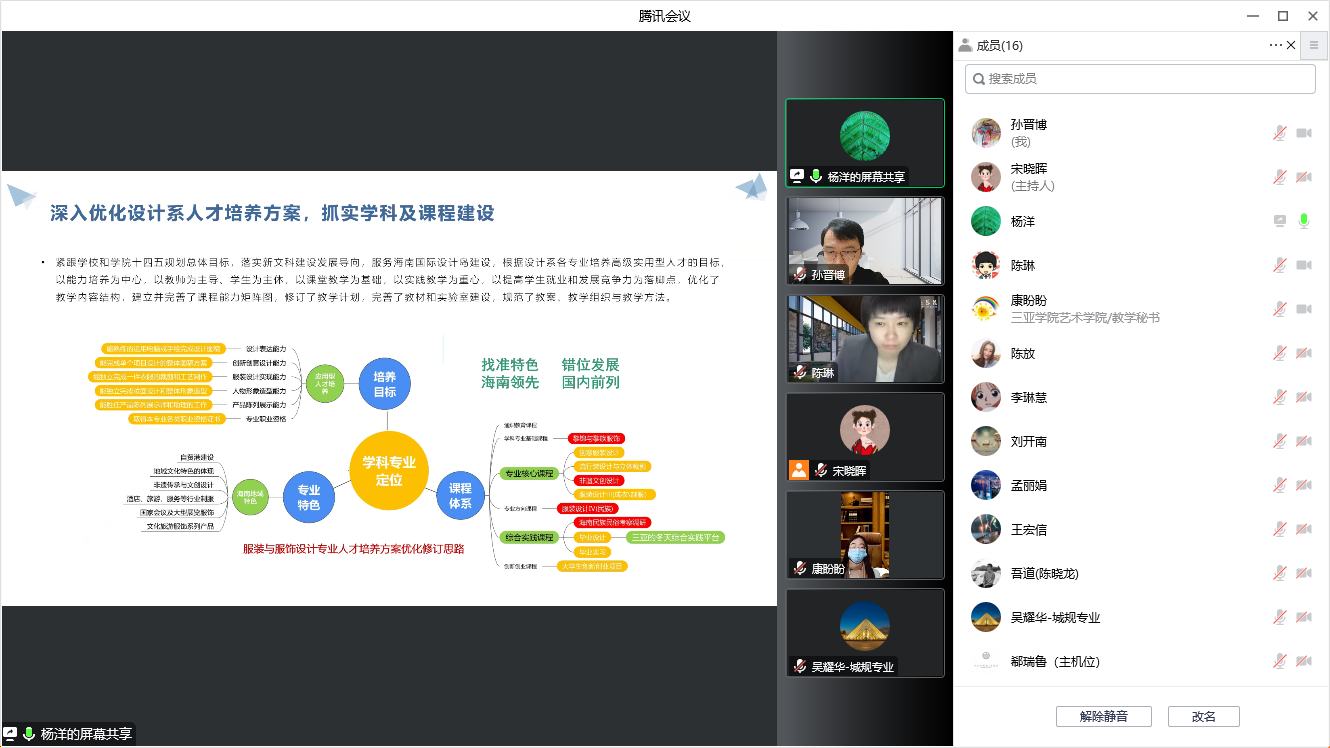The height and width of the screenshot is (748, 1330).
Task: Click 杨洋's green active microphone icon
Action: pos(1304,221)
